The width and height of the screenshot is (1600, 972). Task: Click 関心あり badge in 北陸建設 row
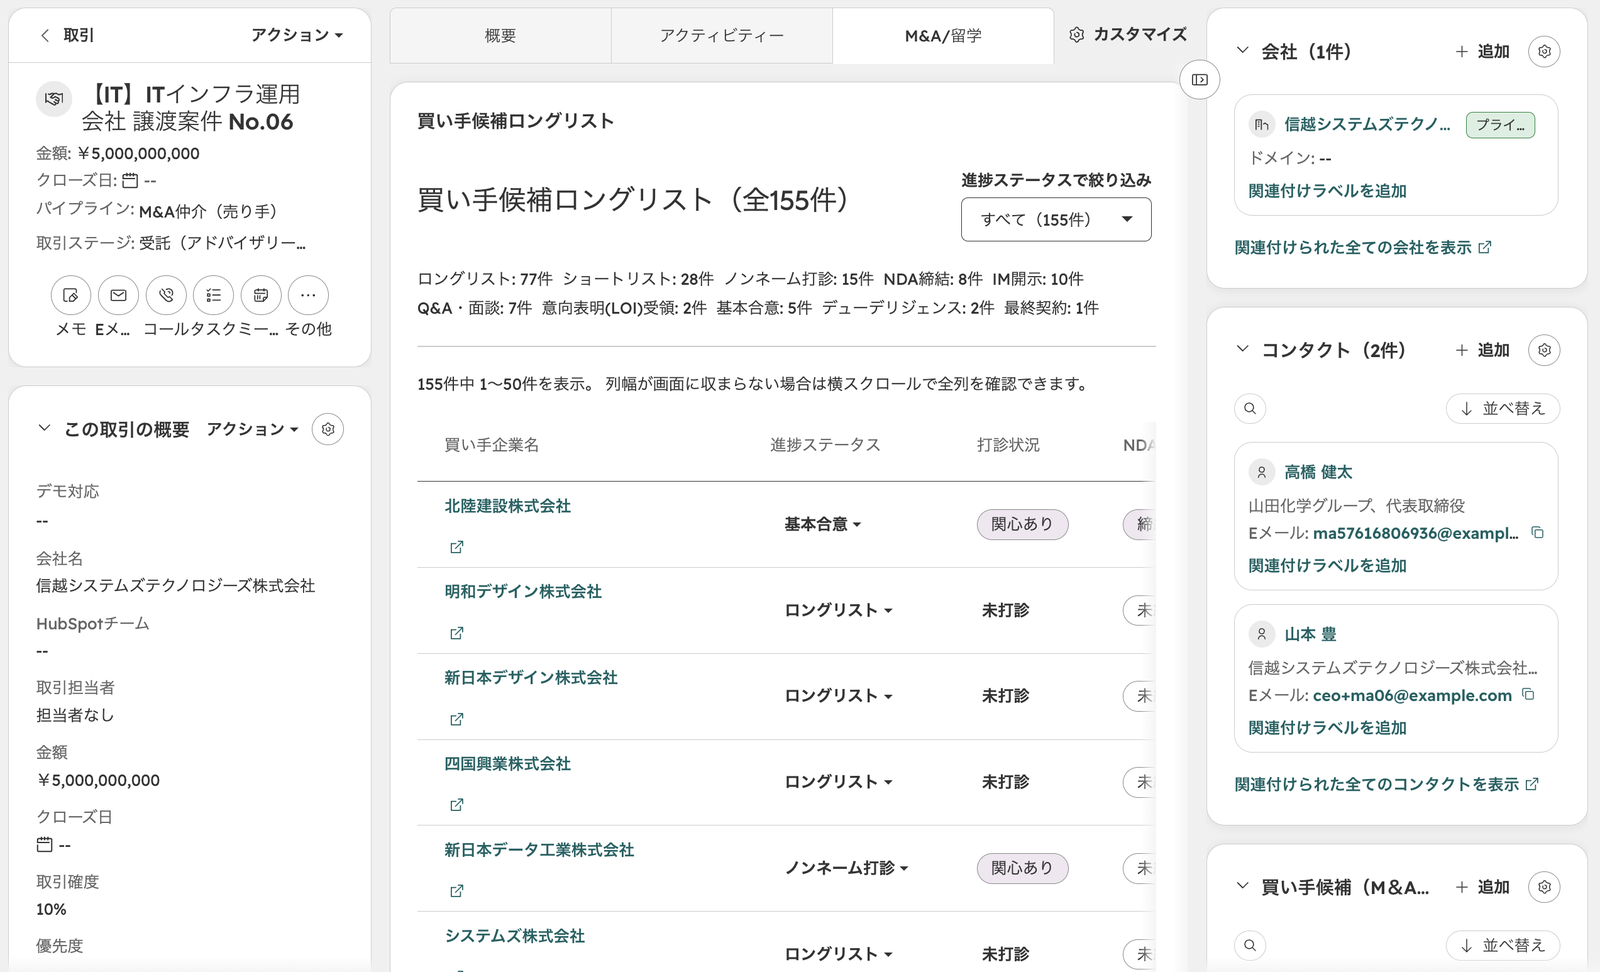point(1022,524)
